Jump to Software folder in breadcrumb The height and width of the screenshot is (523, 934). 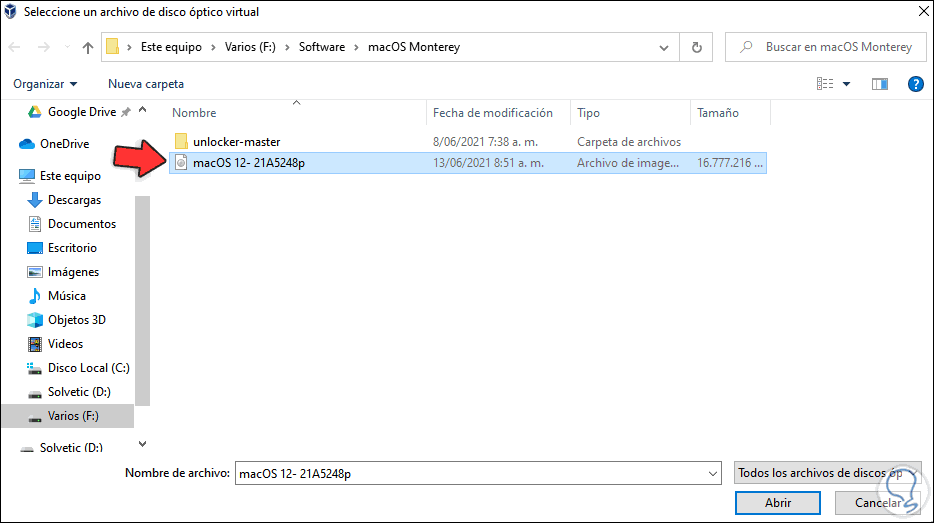coord(322,47)
